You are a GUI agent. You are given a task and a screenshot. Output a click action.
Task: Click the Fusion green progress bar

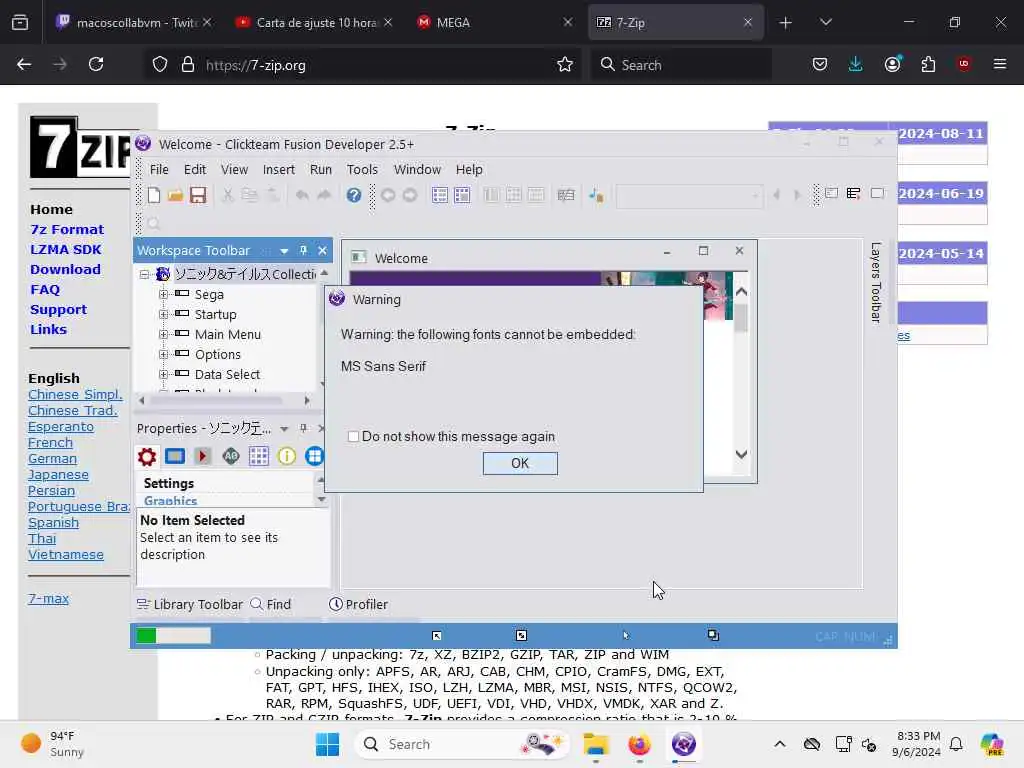[x=173, y=635]
